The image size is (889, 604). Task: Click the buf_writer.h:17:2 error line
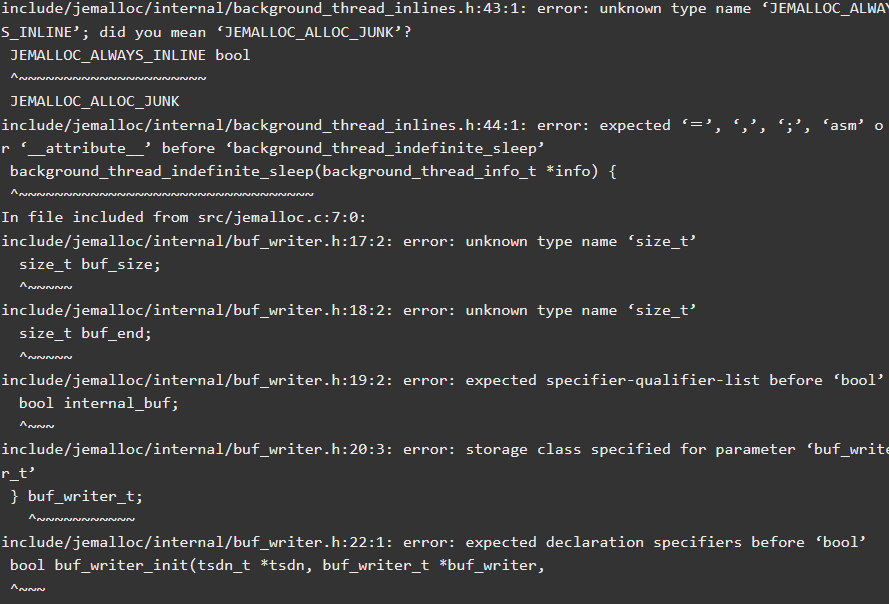[349, 241]
